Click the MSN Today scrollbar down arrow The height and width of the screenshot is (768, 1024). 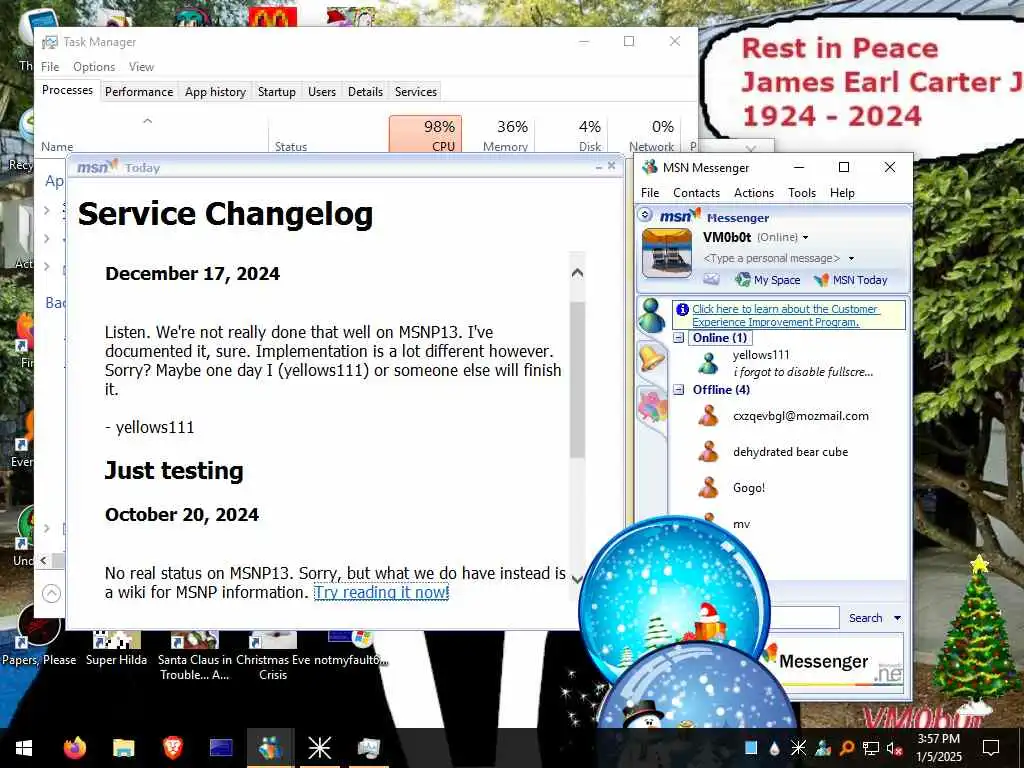577,579
